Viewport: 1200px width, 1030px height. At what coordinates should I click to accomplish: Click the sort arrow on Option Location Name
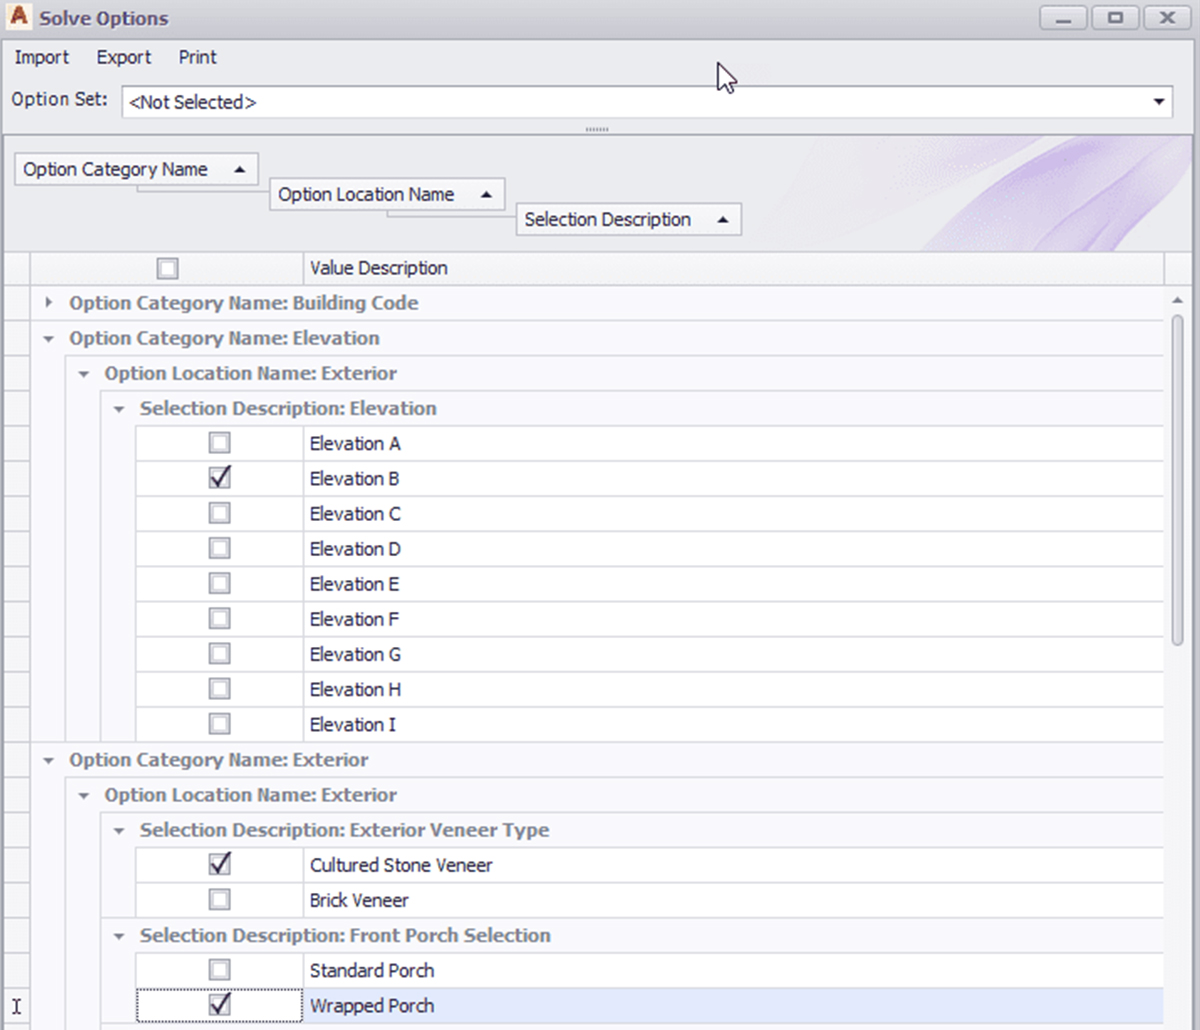tap(487, 194)
